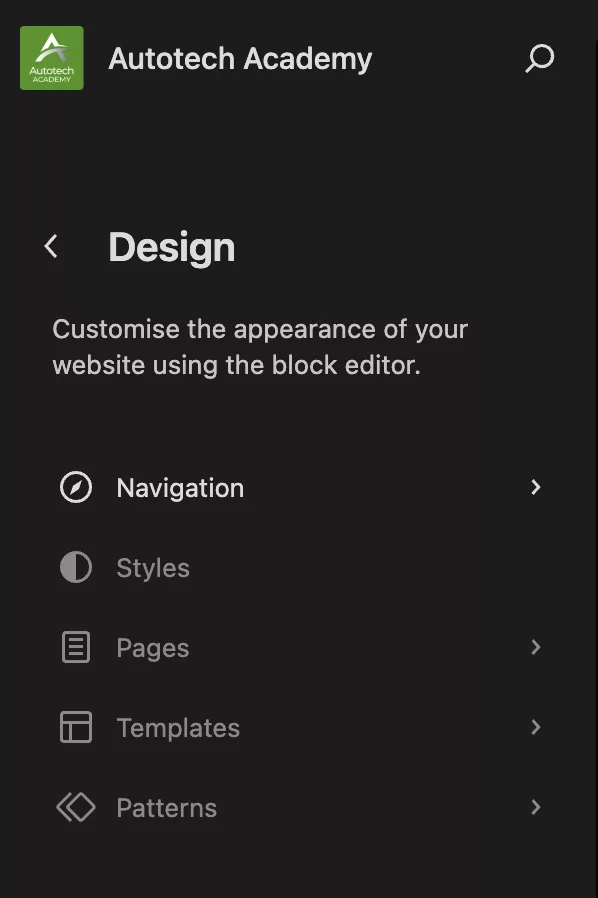Expand Navigation using its right chevron

coord(536,487)
